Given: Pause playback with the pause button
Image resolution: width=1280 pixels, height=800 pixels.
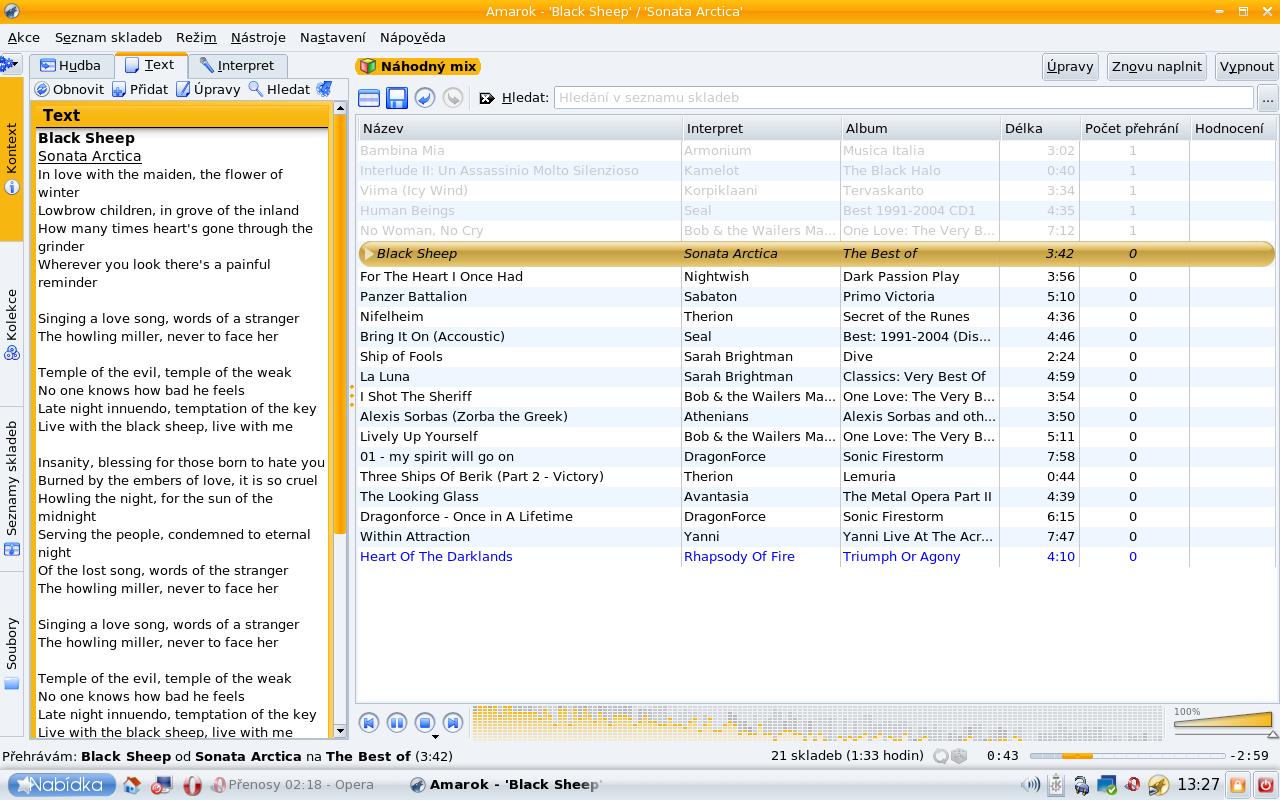Looking at the screenshot, I should click(x=397, y=722).
